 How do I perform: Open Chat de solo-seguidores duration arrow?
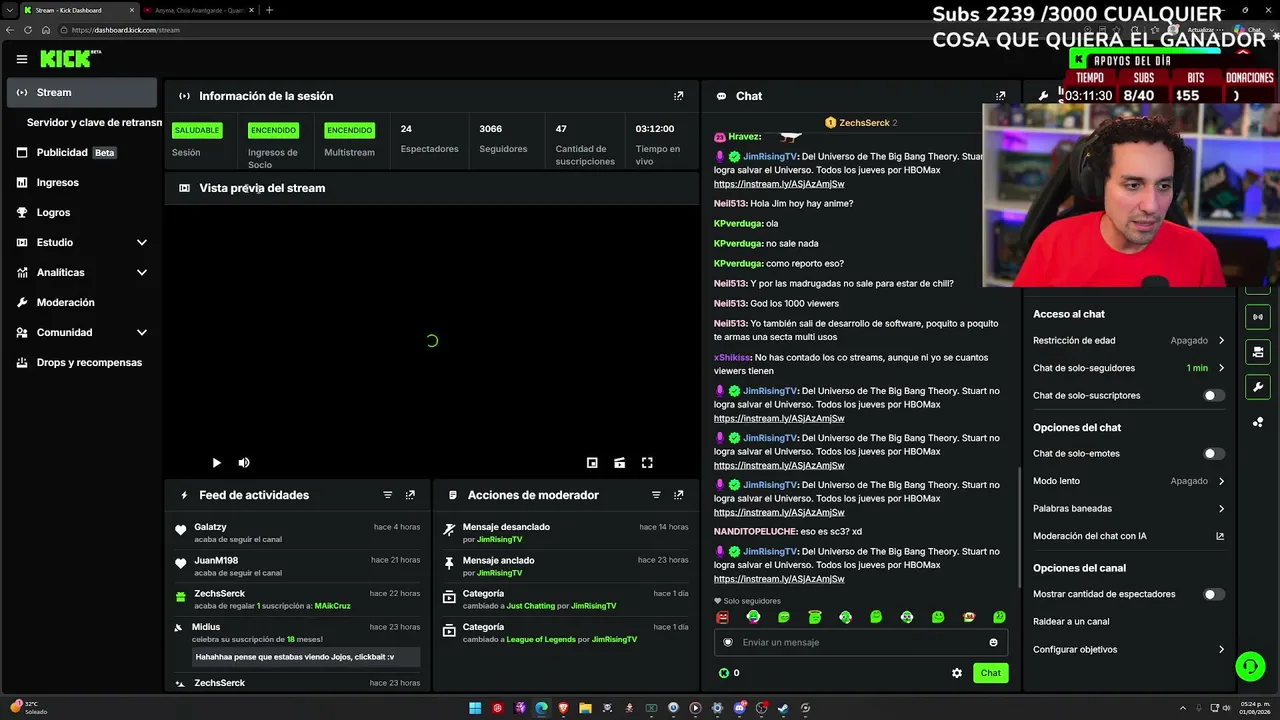(x=1221, y=368)
